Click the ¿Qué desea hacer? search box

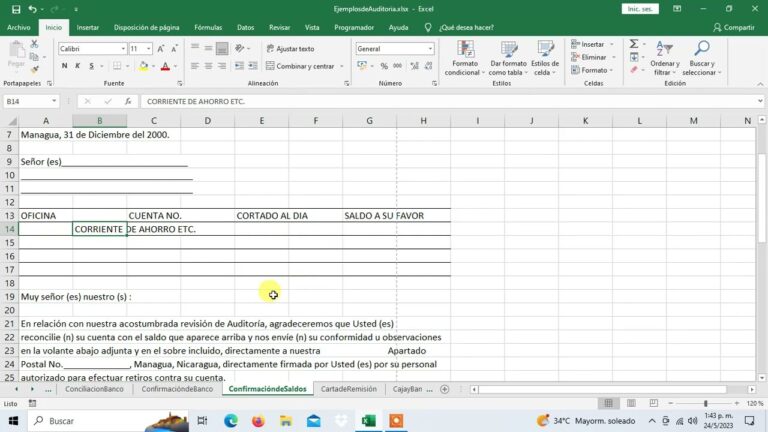[x=467, y=27]
